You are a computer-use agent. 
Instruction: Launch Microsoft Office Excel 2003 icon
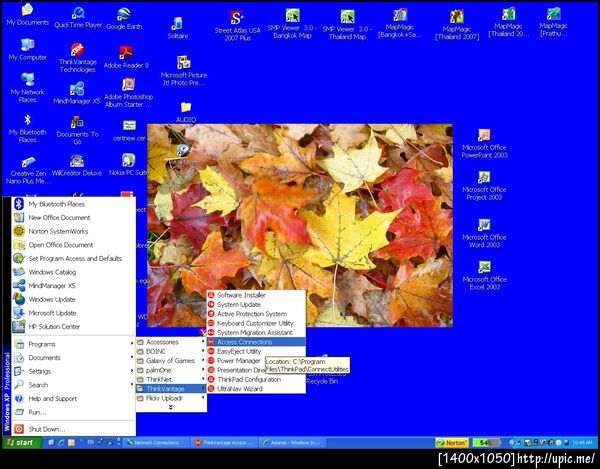pos(484,275)
